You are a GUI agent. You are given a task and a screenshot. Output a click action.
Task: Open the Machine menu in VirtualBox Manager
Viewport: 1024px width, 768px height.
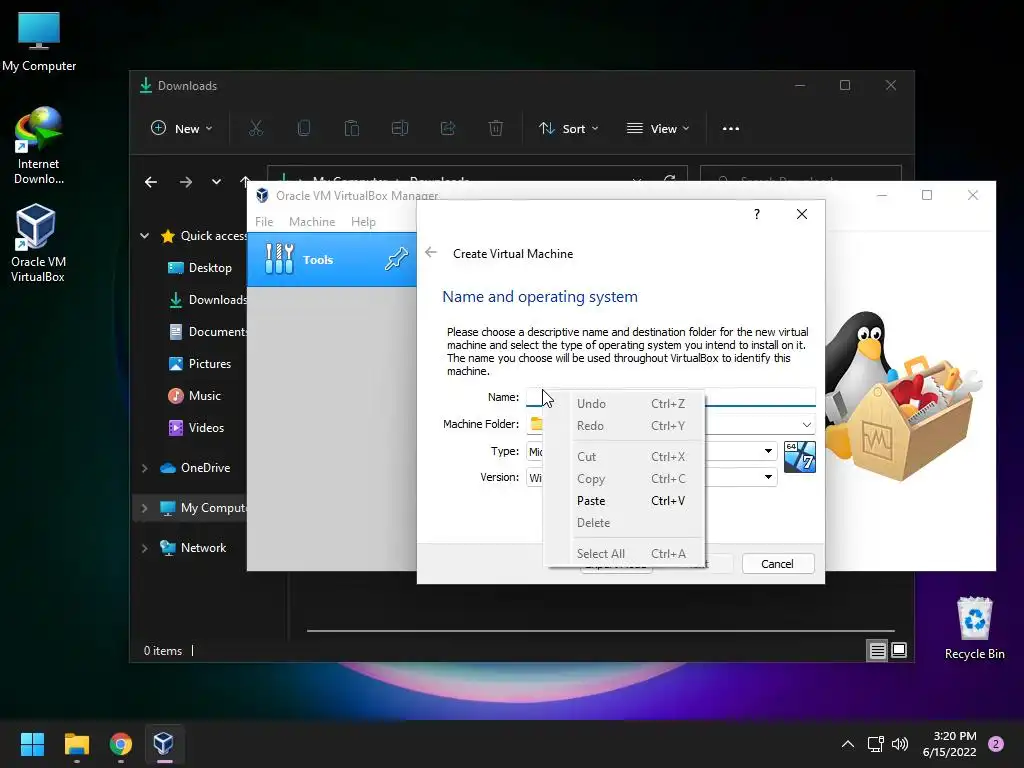click(x=312, y=222)
